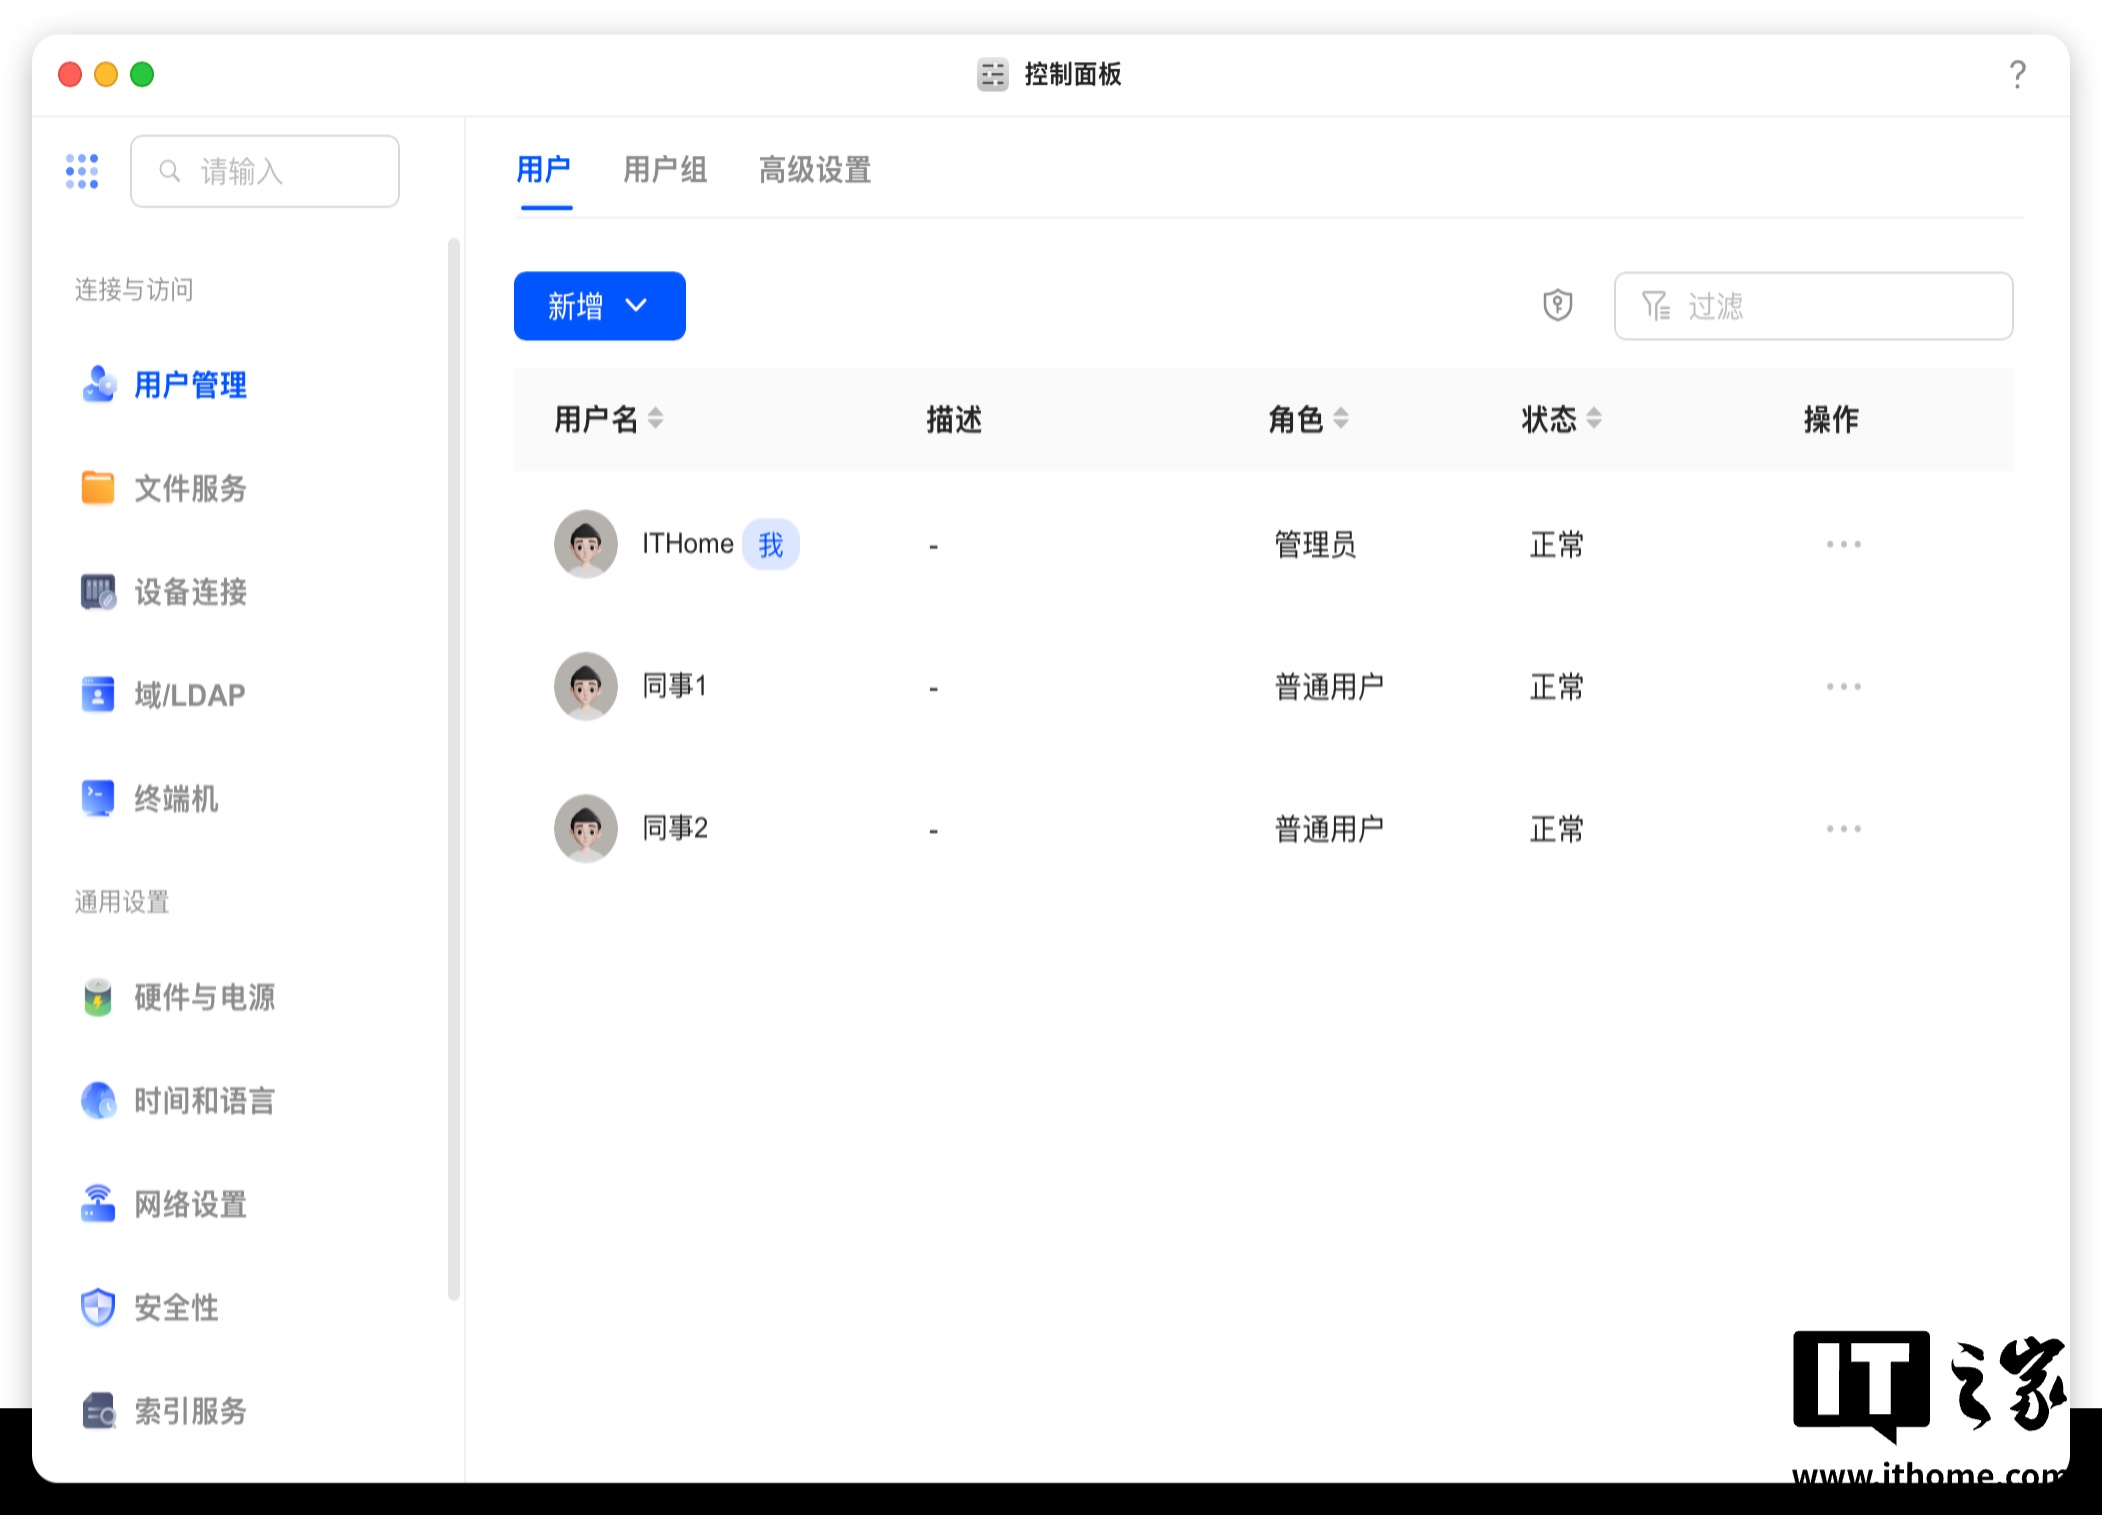The width and height of the screenshot is (2102, 1515).
Task: Open the 硬件与电源 sidebar item
Action: click(x=178, y=997)
